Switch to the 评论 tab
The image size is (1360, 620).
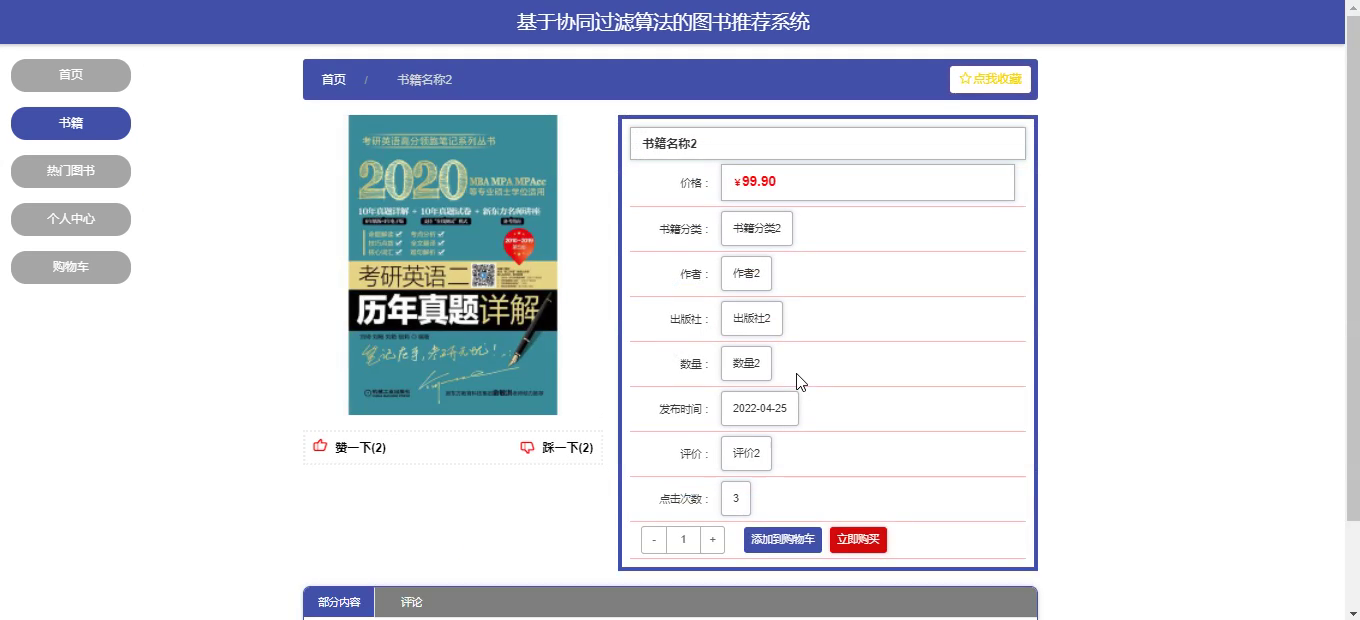tap(412, 602)
